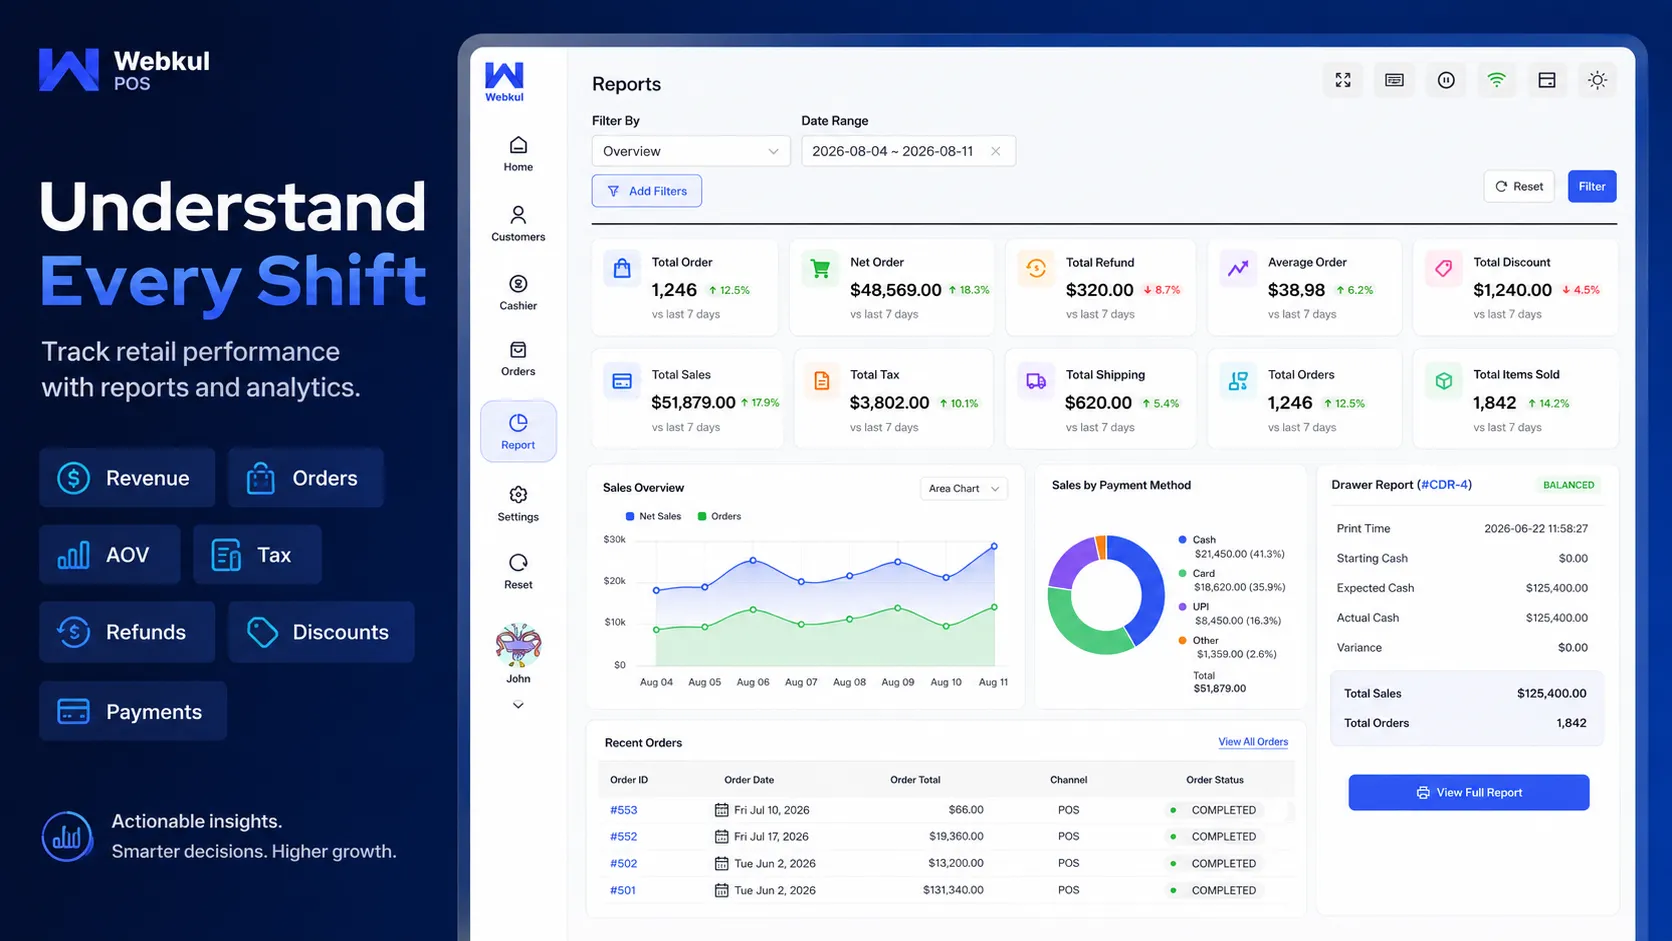The height and width of the screenshot is (941, 1672).
Task: Toggle Net Sales legend in chart
Action: click(x=653, y=516)
